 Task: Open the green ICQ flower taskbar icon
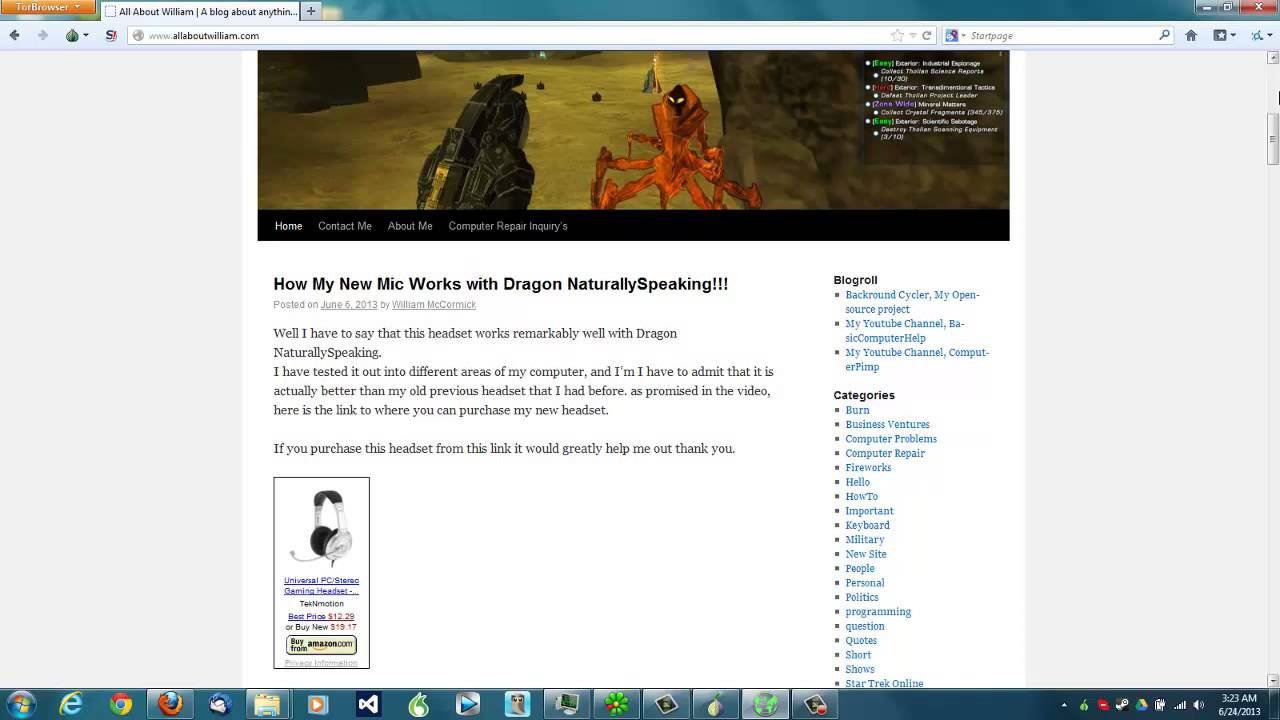pos(617,704)
